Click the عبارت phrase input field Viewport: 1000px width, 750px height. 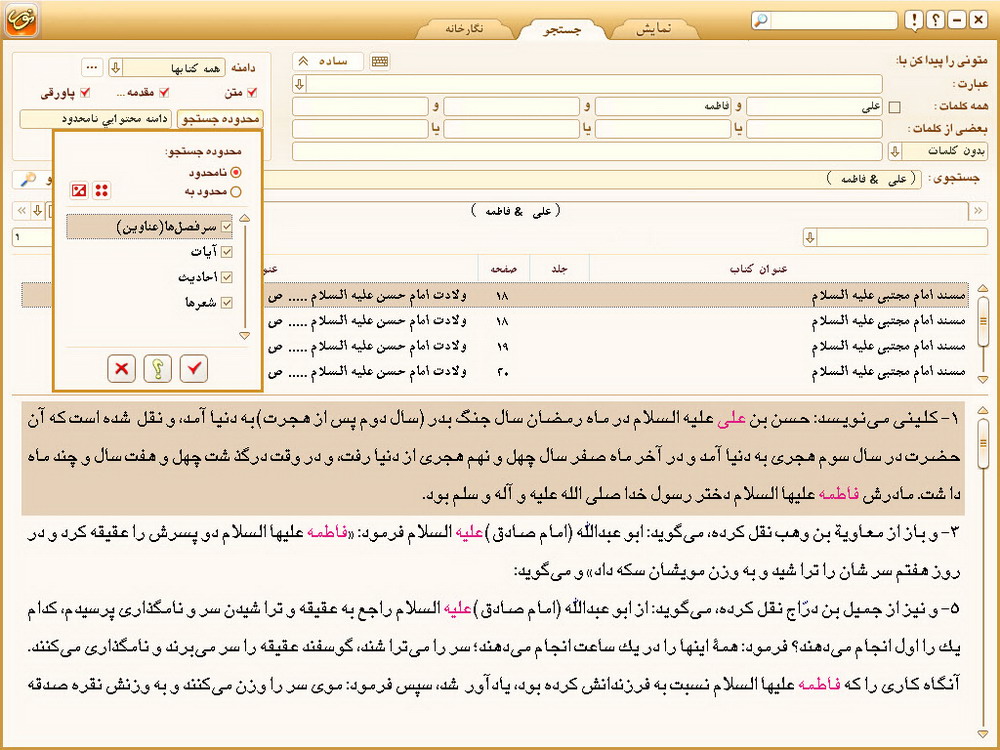tap(594, 84)
